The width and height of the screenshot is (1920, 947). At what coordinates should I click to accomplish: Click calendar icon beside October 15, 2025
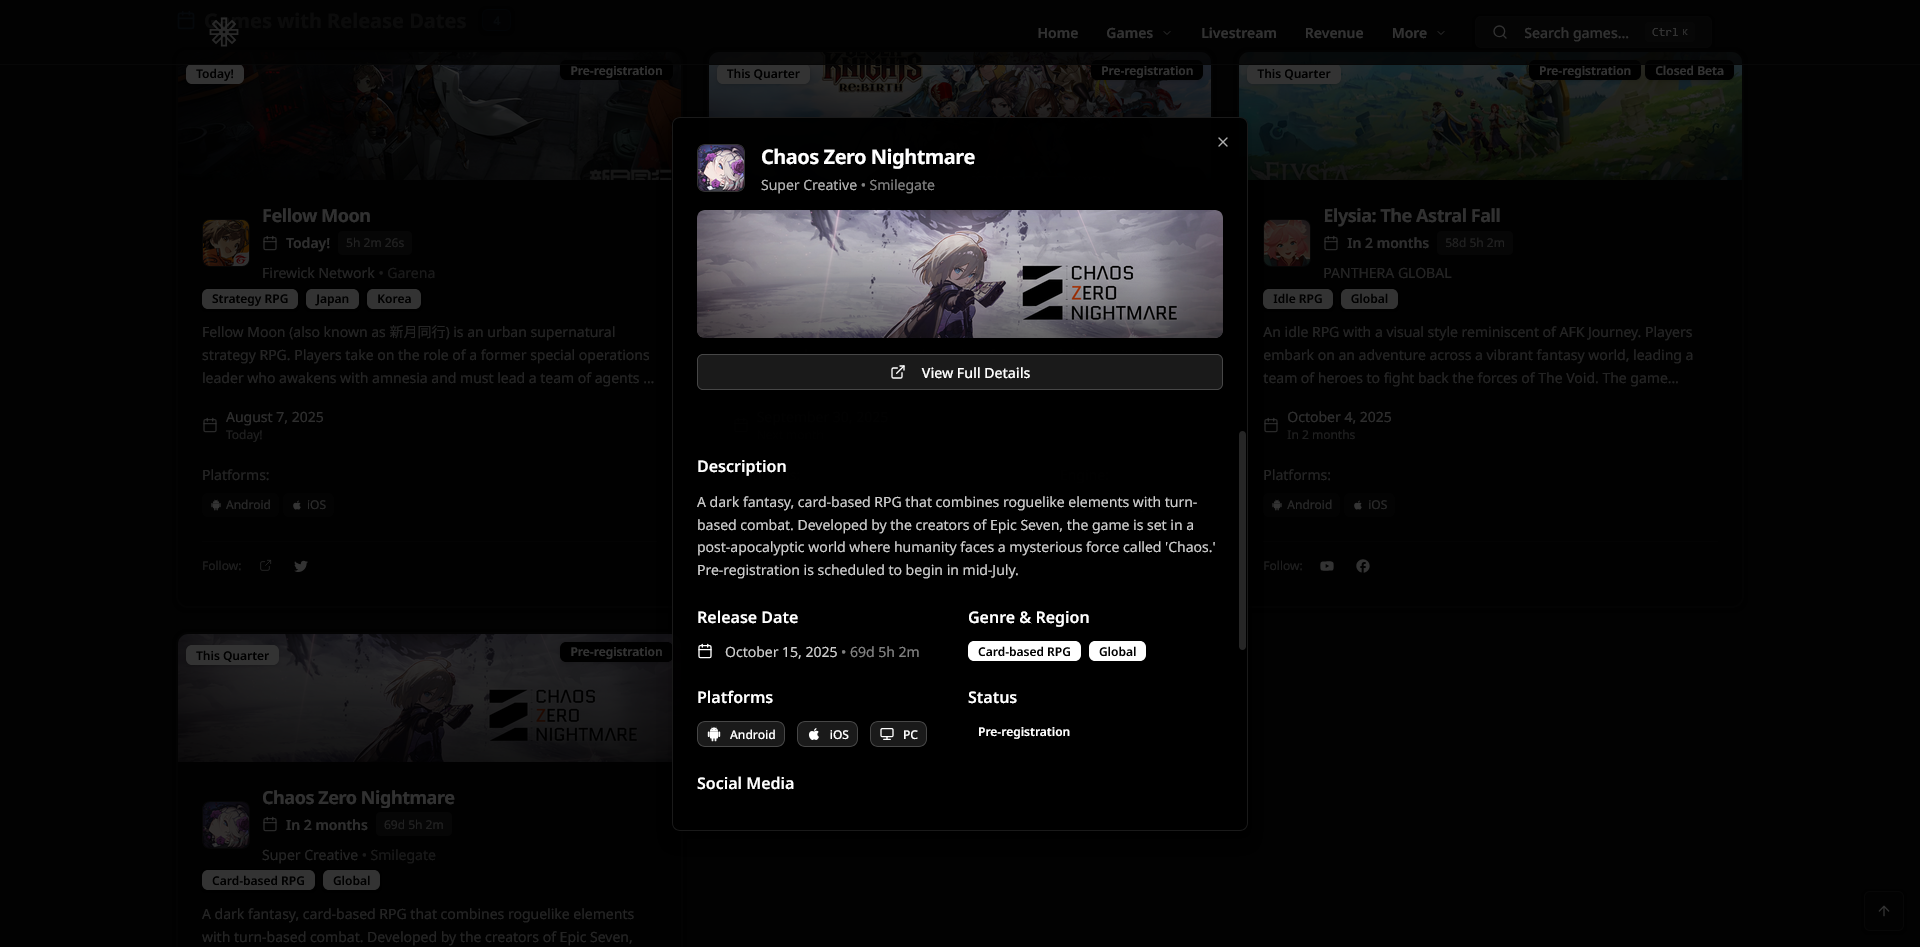click(x=705, y=651)
